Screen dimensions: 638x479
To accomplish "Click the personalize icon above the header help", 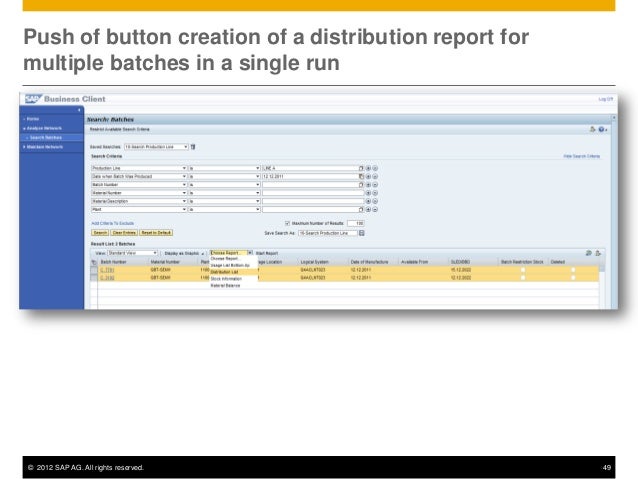I will pos(592,129).
